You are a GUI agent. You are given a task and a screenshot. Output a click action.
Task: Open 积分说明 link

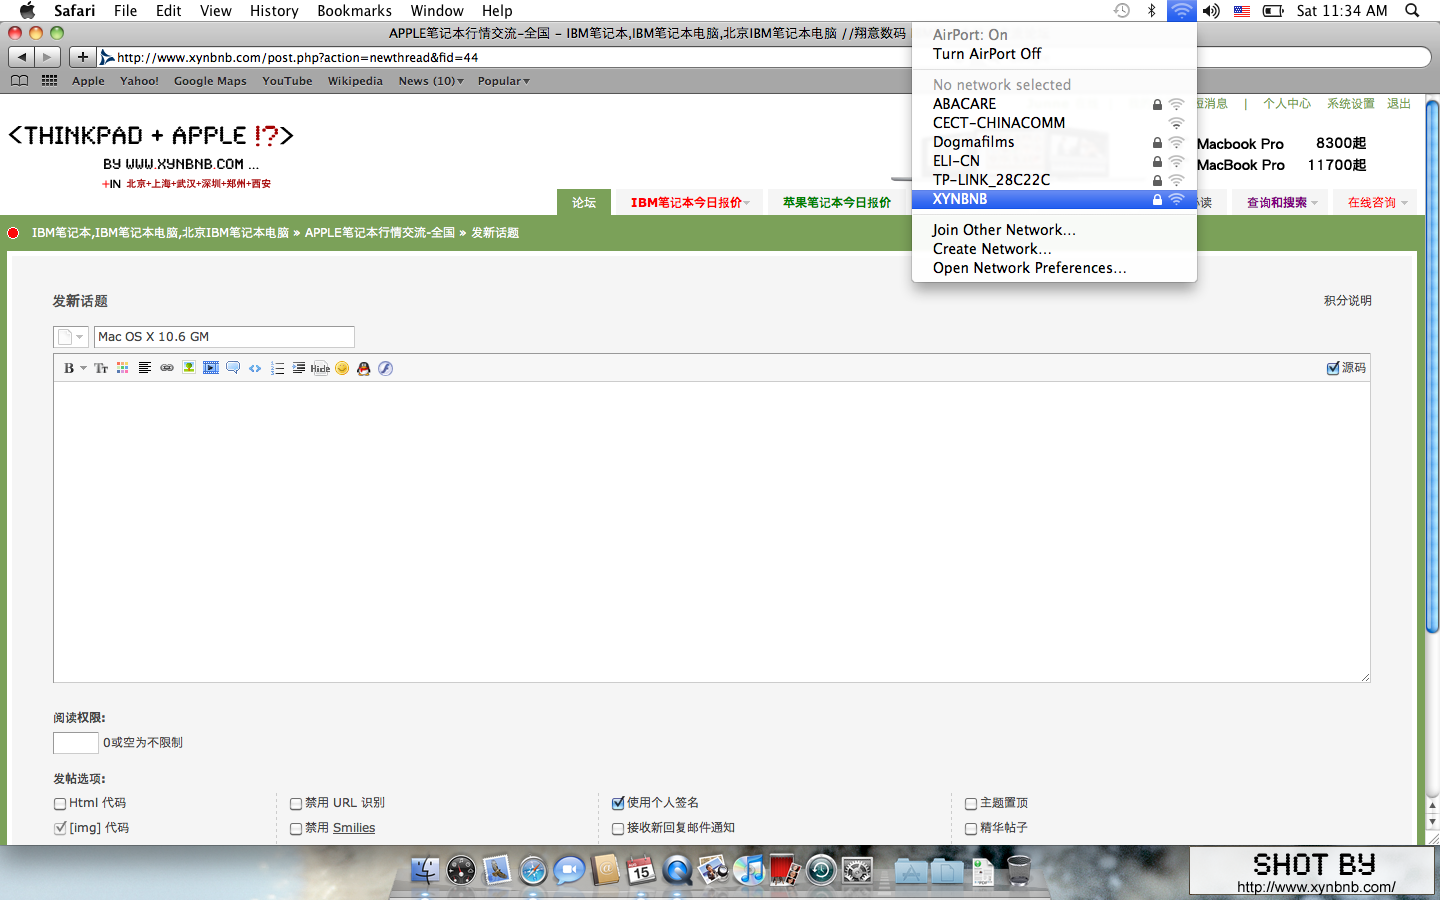[x=1347, y=300]
